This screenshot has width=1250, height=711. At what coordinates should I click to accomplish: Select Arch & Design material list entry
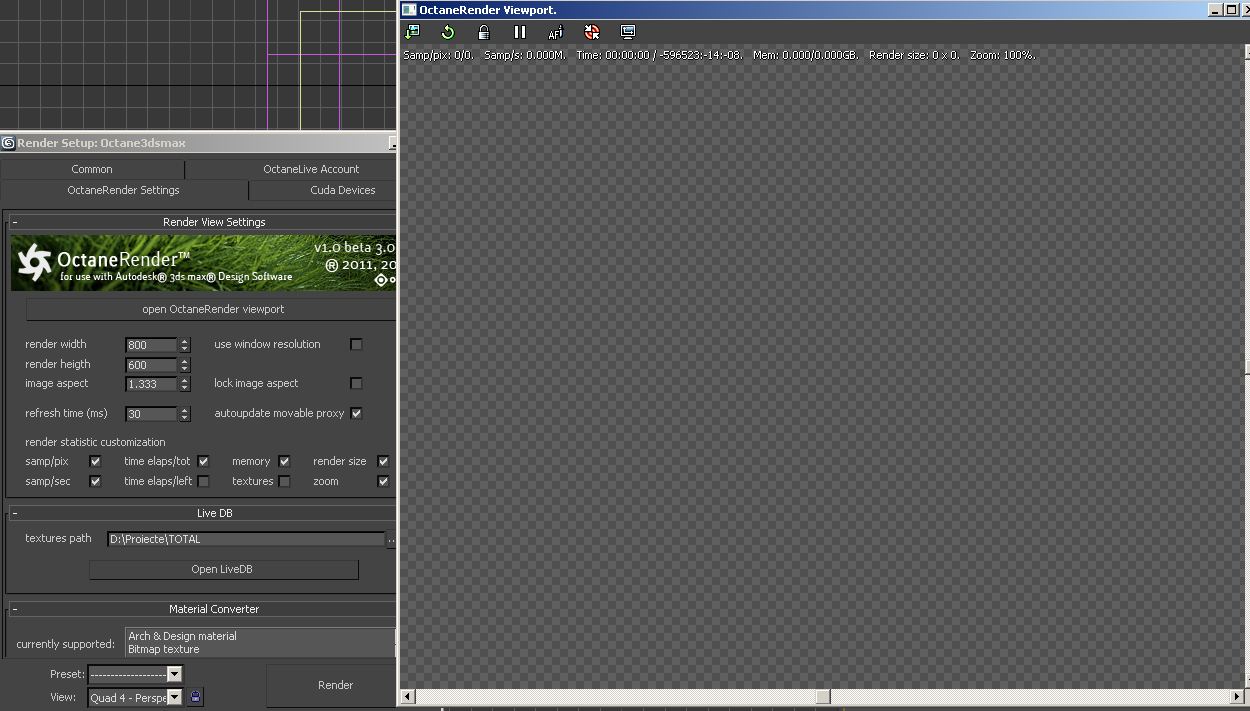(182, 636)
